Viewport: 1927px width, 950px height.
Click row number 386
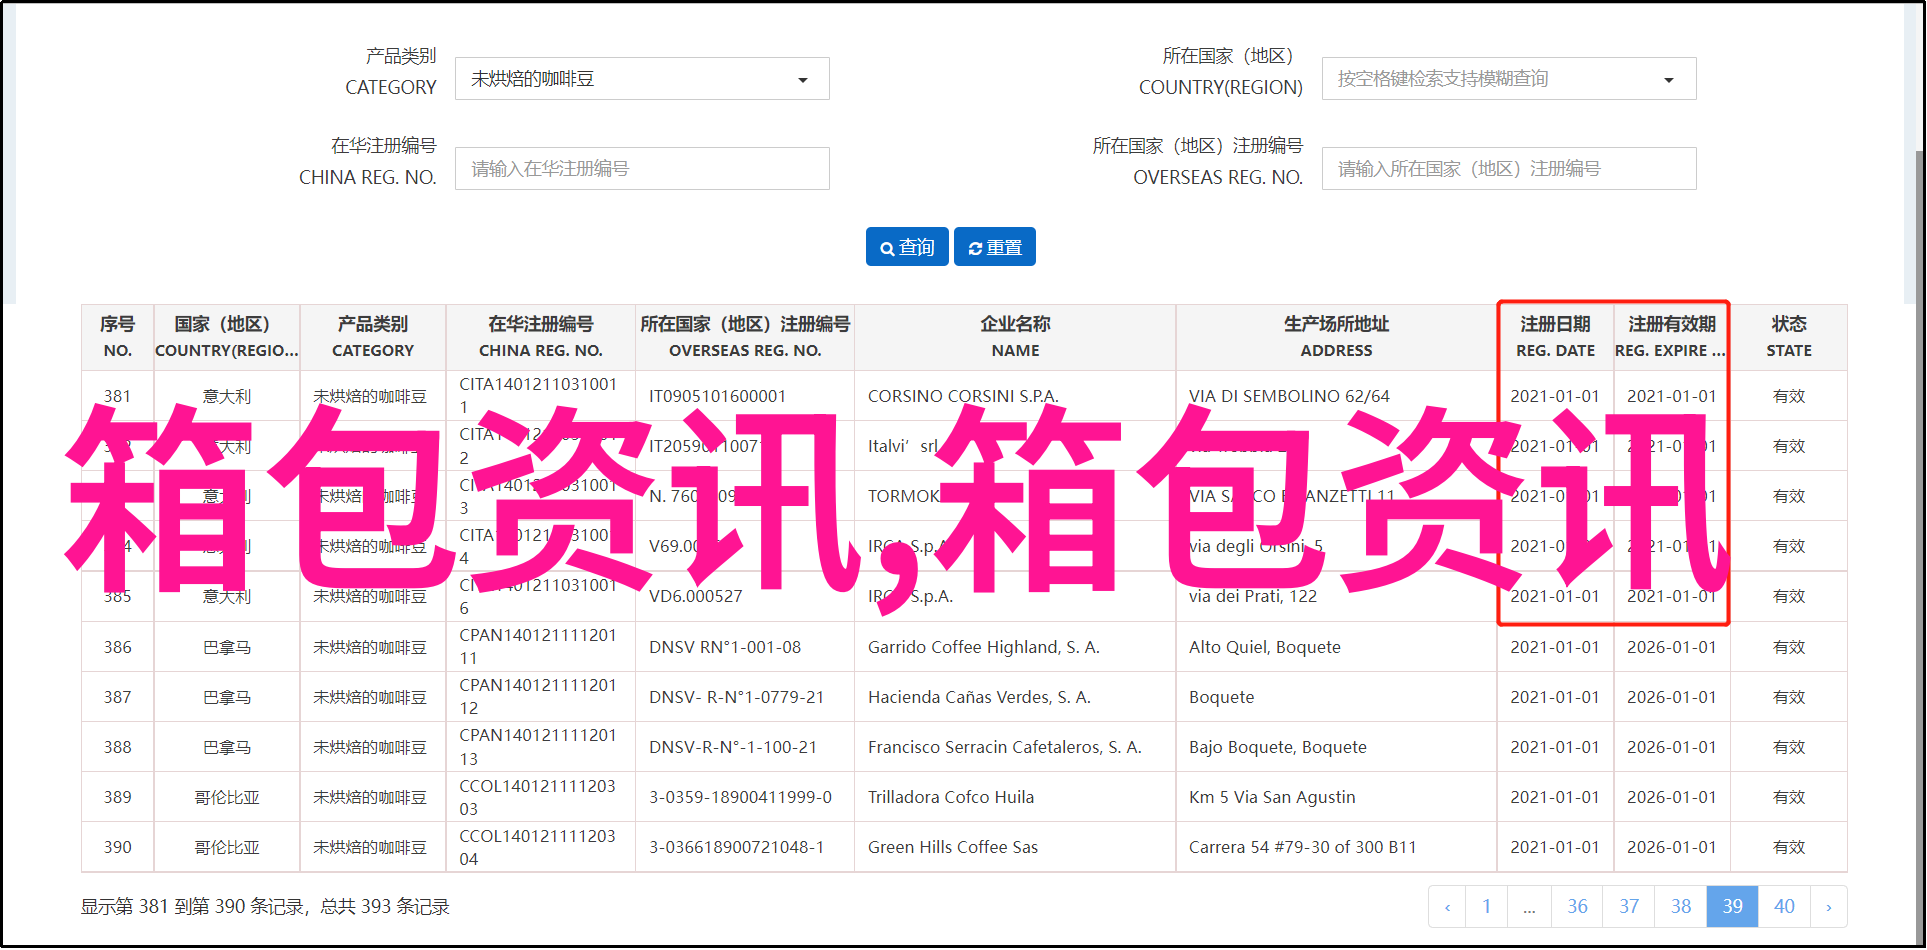(118, 648)
